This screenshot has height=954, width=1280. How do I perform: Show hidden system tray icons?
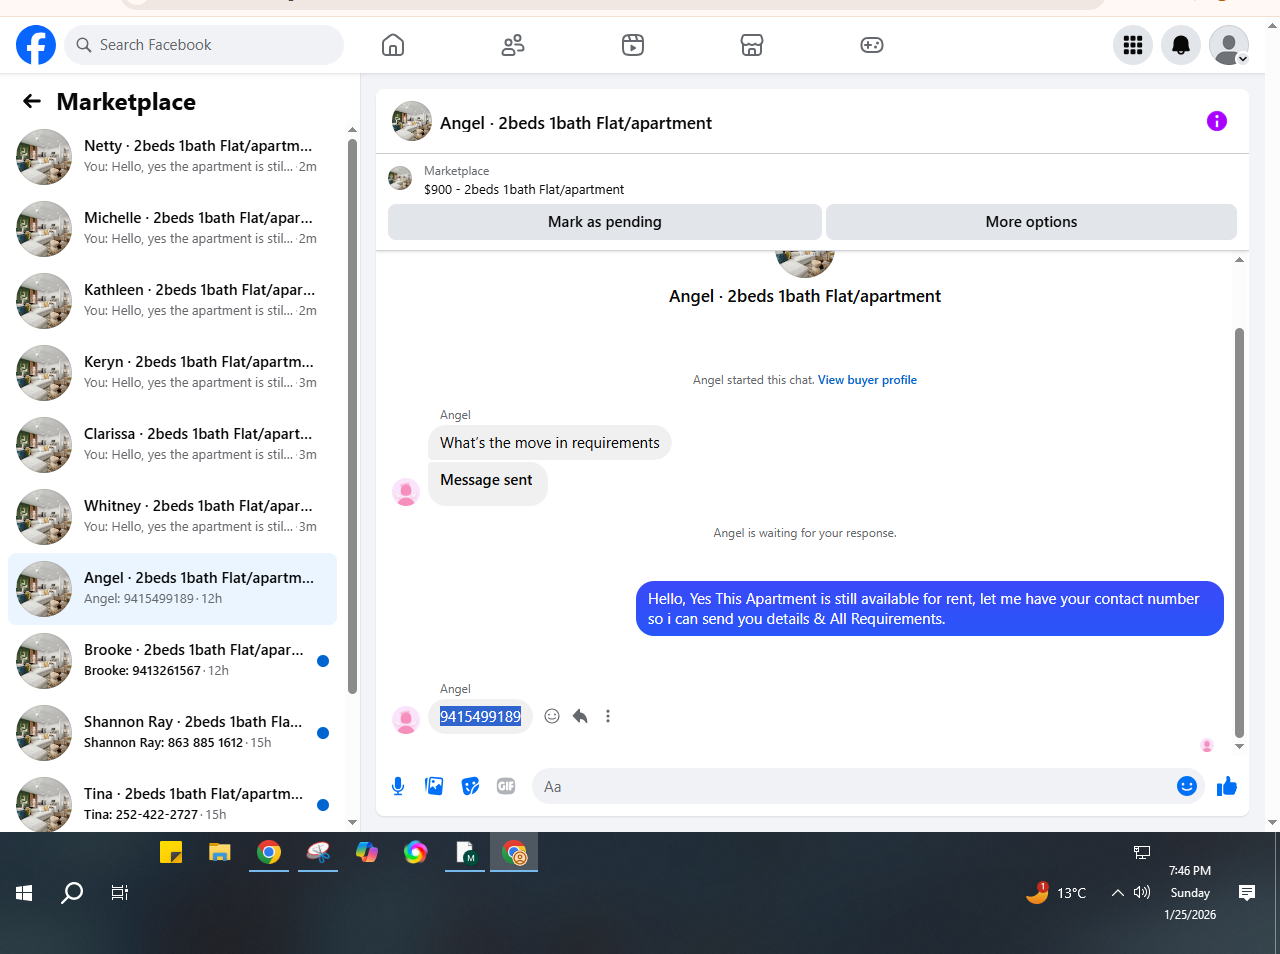tap(1117, 893)
